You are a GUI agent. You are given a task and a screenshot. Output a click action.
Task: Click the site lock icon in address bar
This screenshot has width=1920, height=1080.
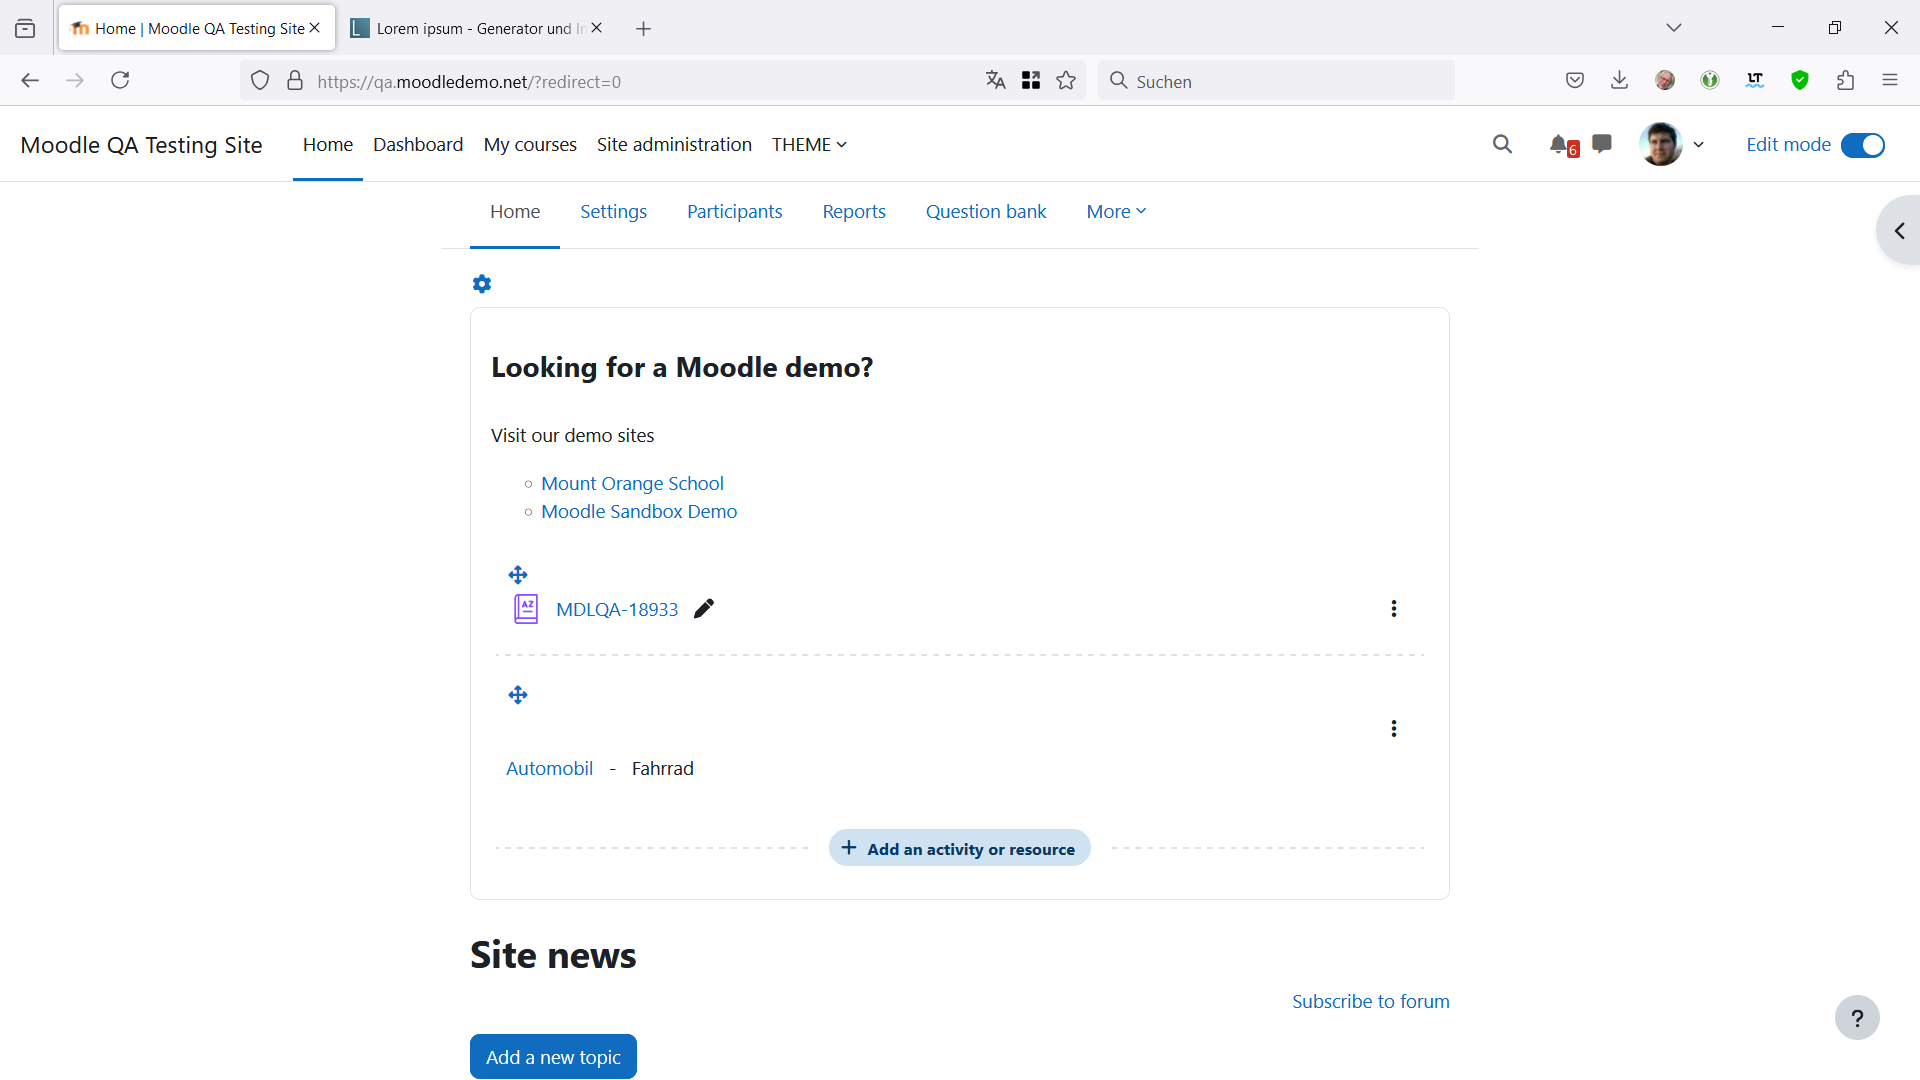point(295,81)
